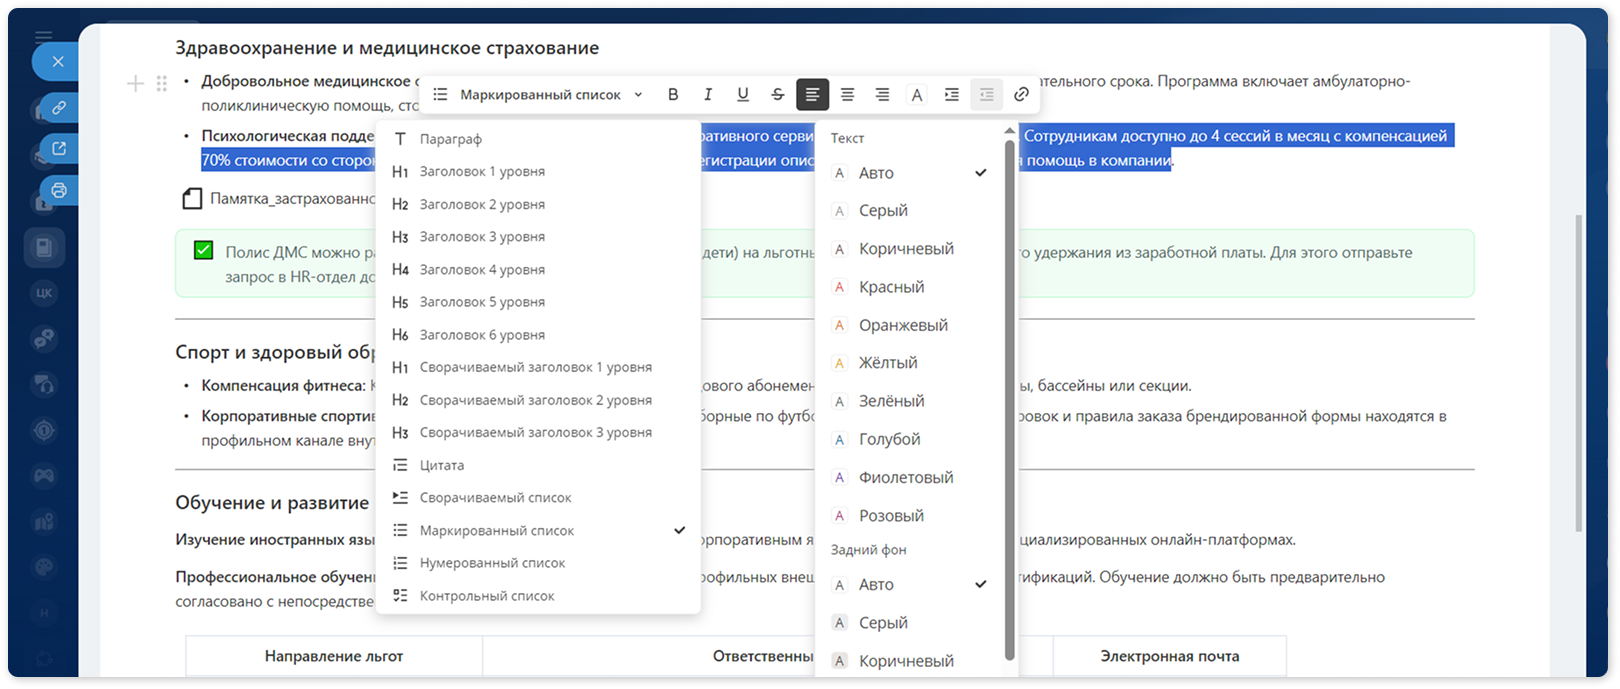Toggle green checkbox in DMS note
This screenshot has height=689, width=1620.
pos(203,250)
